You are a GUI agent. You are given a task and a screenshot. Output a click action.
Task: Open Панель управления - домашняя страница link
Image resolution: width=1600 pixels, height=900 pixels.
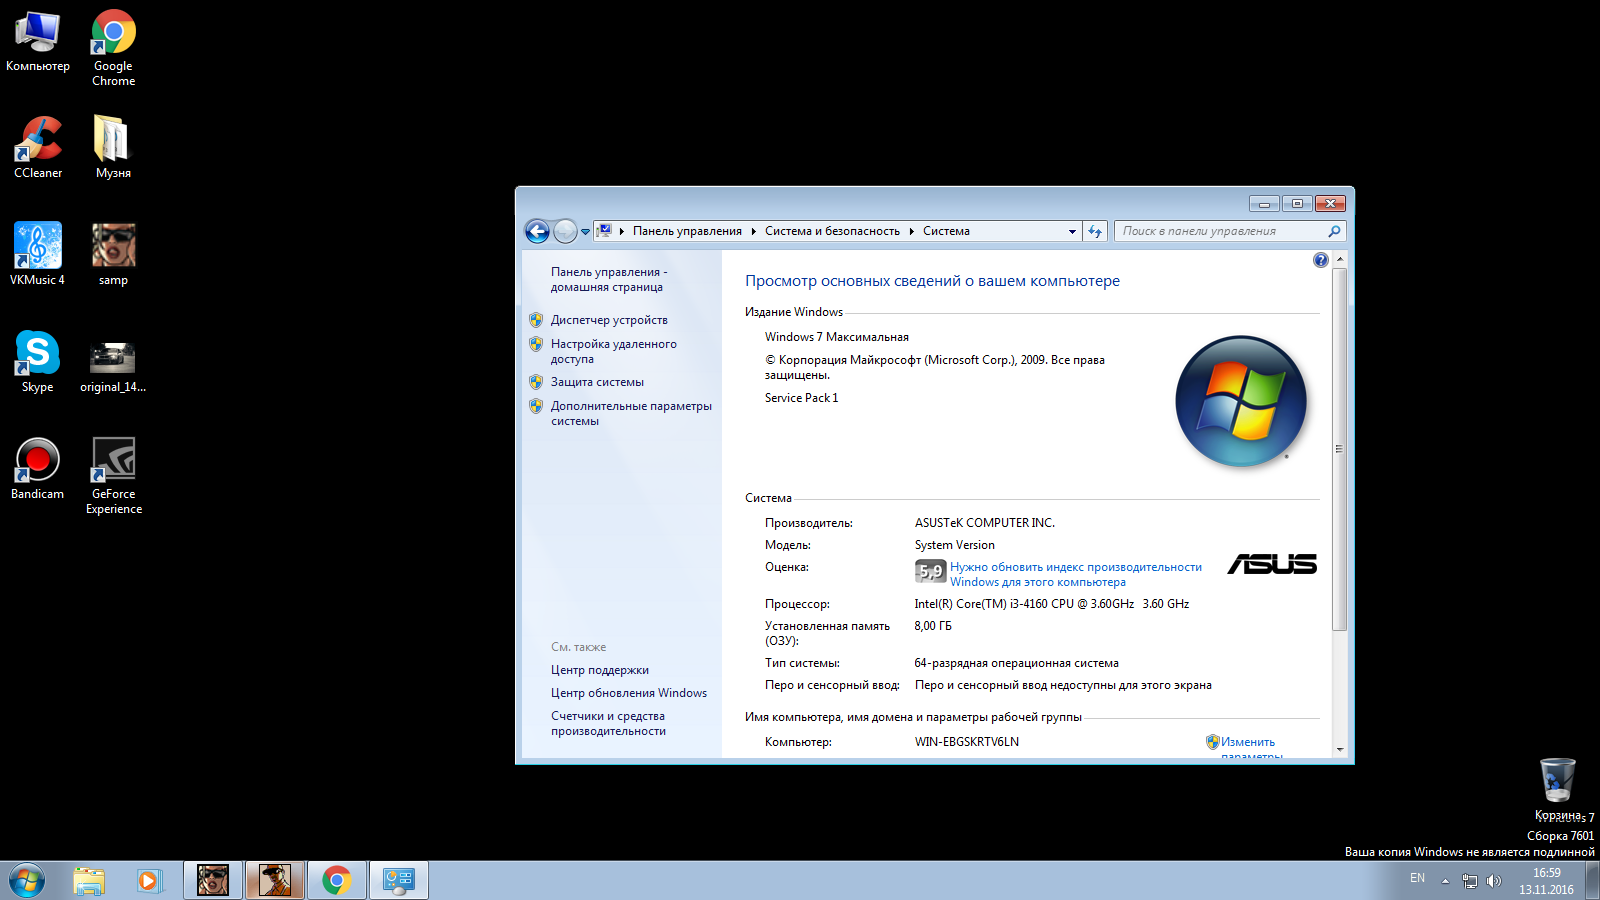[608, 279]
